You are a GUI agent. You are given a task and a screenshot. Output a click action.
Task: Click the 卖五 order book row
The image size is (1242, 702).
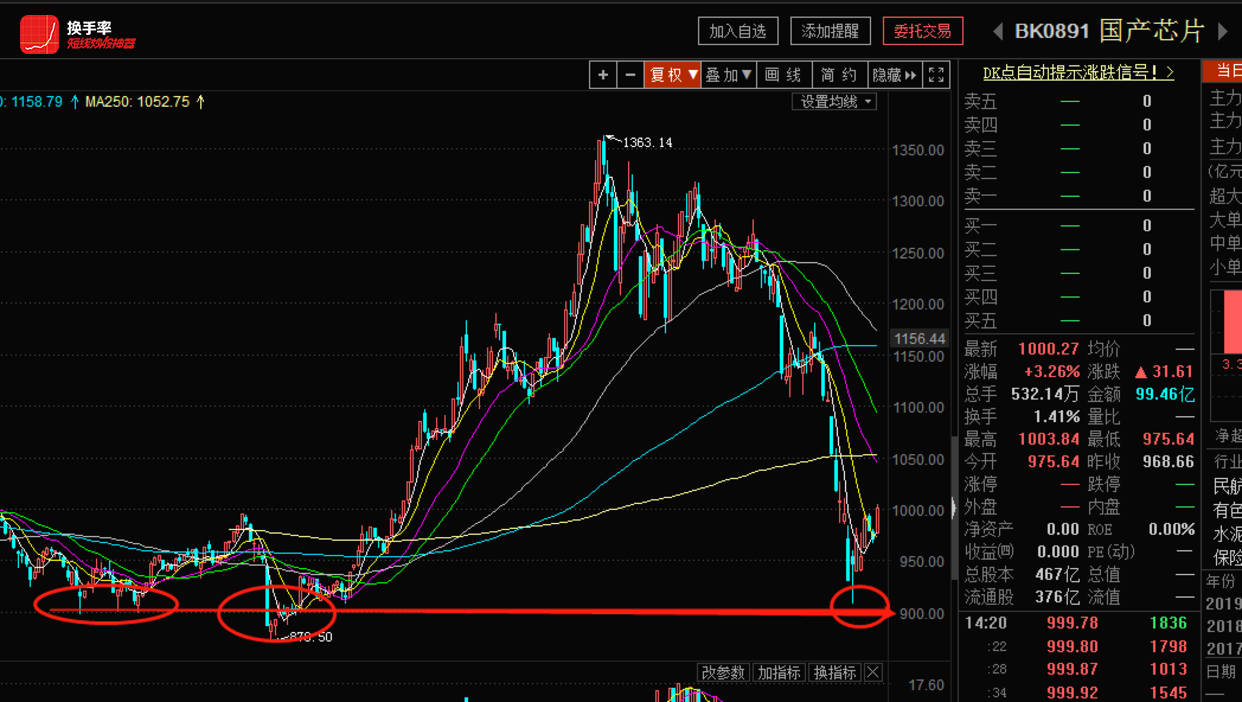click(x=1078, y=101)
